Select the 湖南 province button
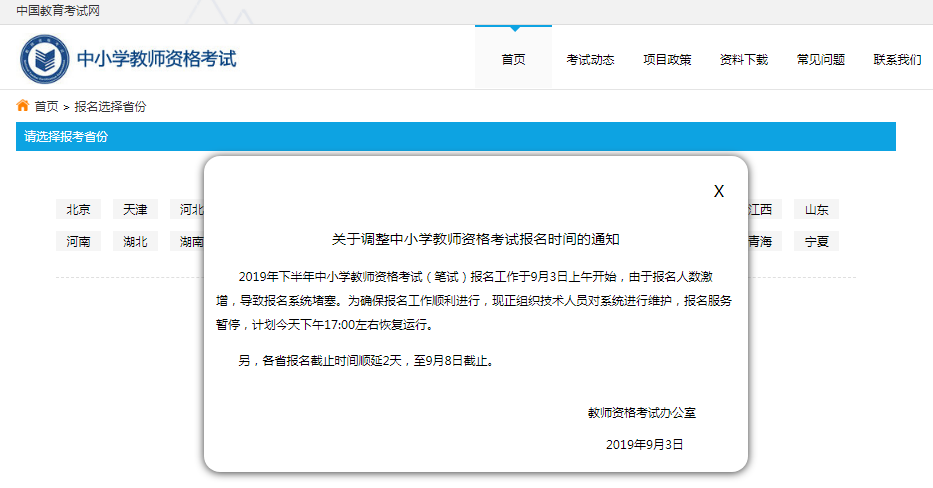 [x=187, y=242]
